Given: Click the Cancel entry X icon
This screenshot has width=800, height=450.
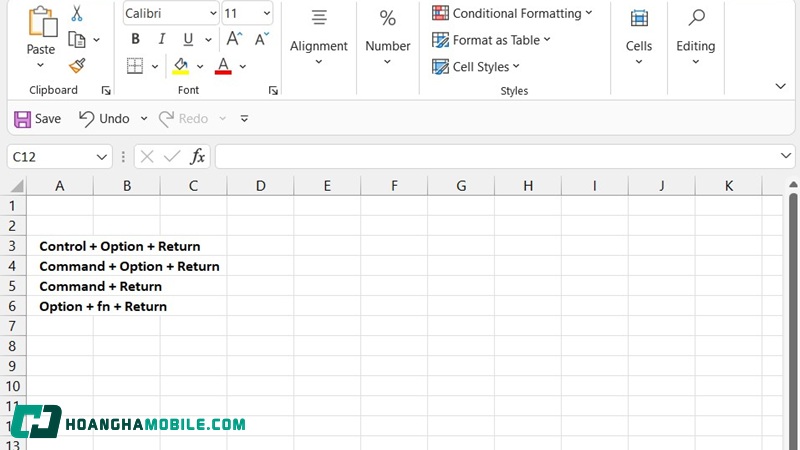Looking at the screenshot, I should [x=147, y=157].
